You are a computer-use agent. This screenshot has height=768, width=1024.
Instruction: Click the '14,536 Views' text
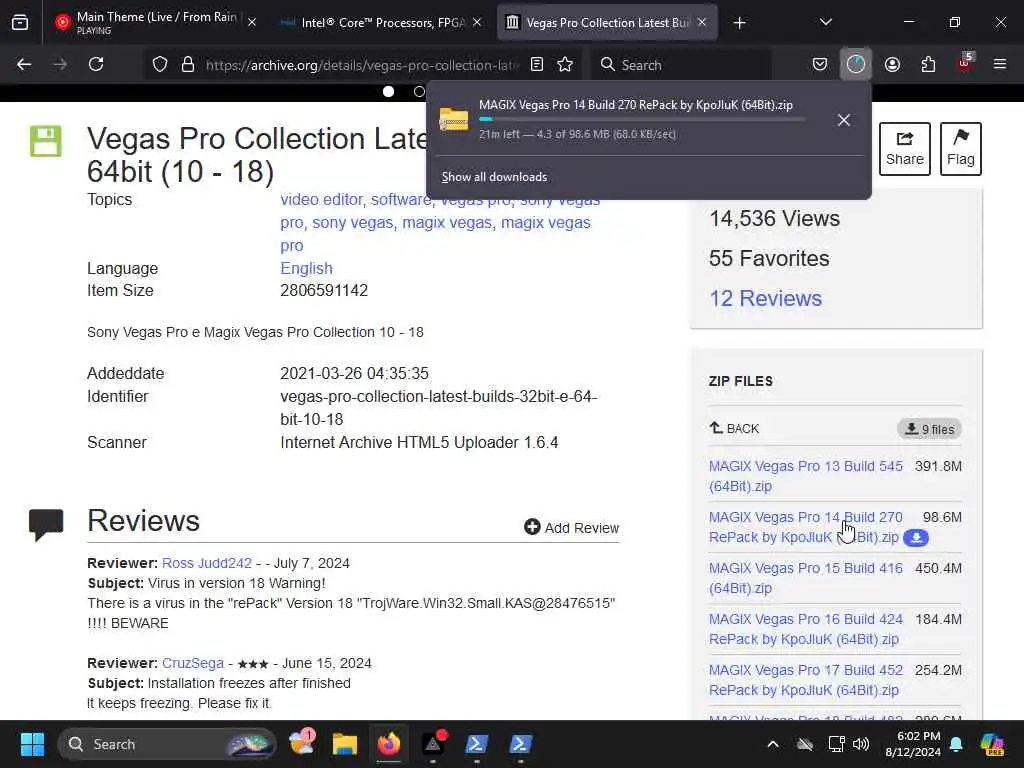click(x=775, y=219)
